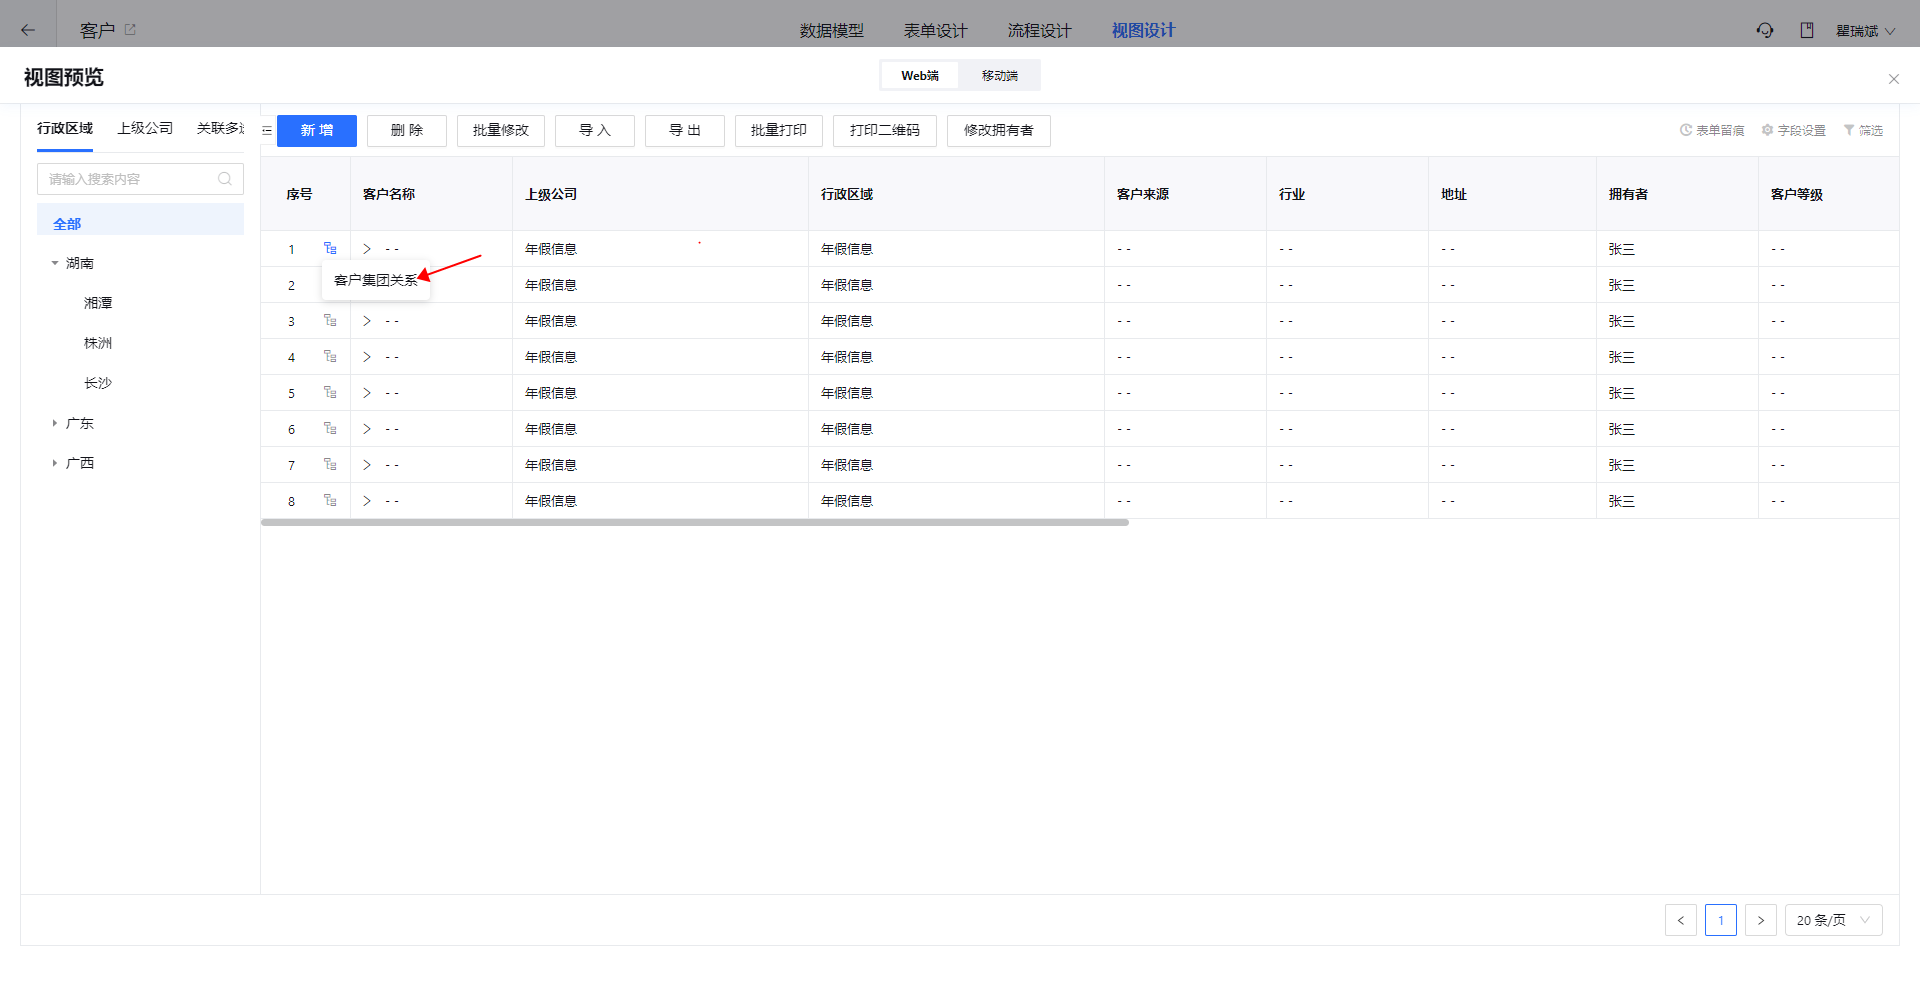
Task: Expand row 5 customer name chevron
Action: (367, 393)
